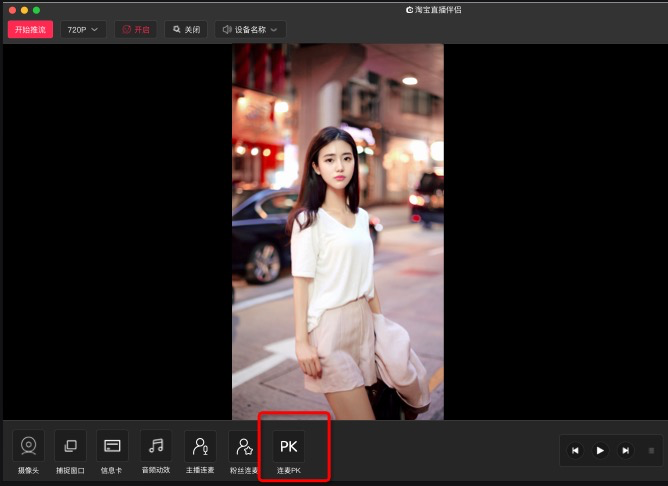The image size is (668, 486).
Task: Open 音频动效 audio effects
Action: (155, 446)
